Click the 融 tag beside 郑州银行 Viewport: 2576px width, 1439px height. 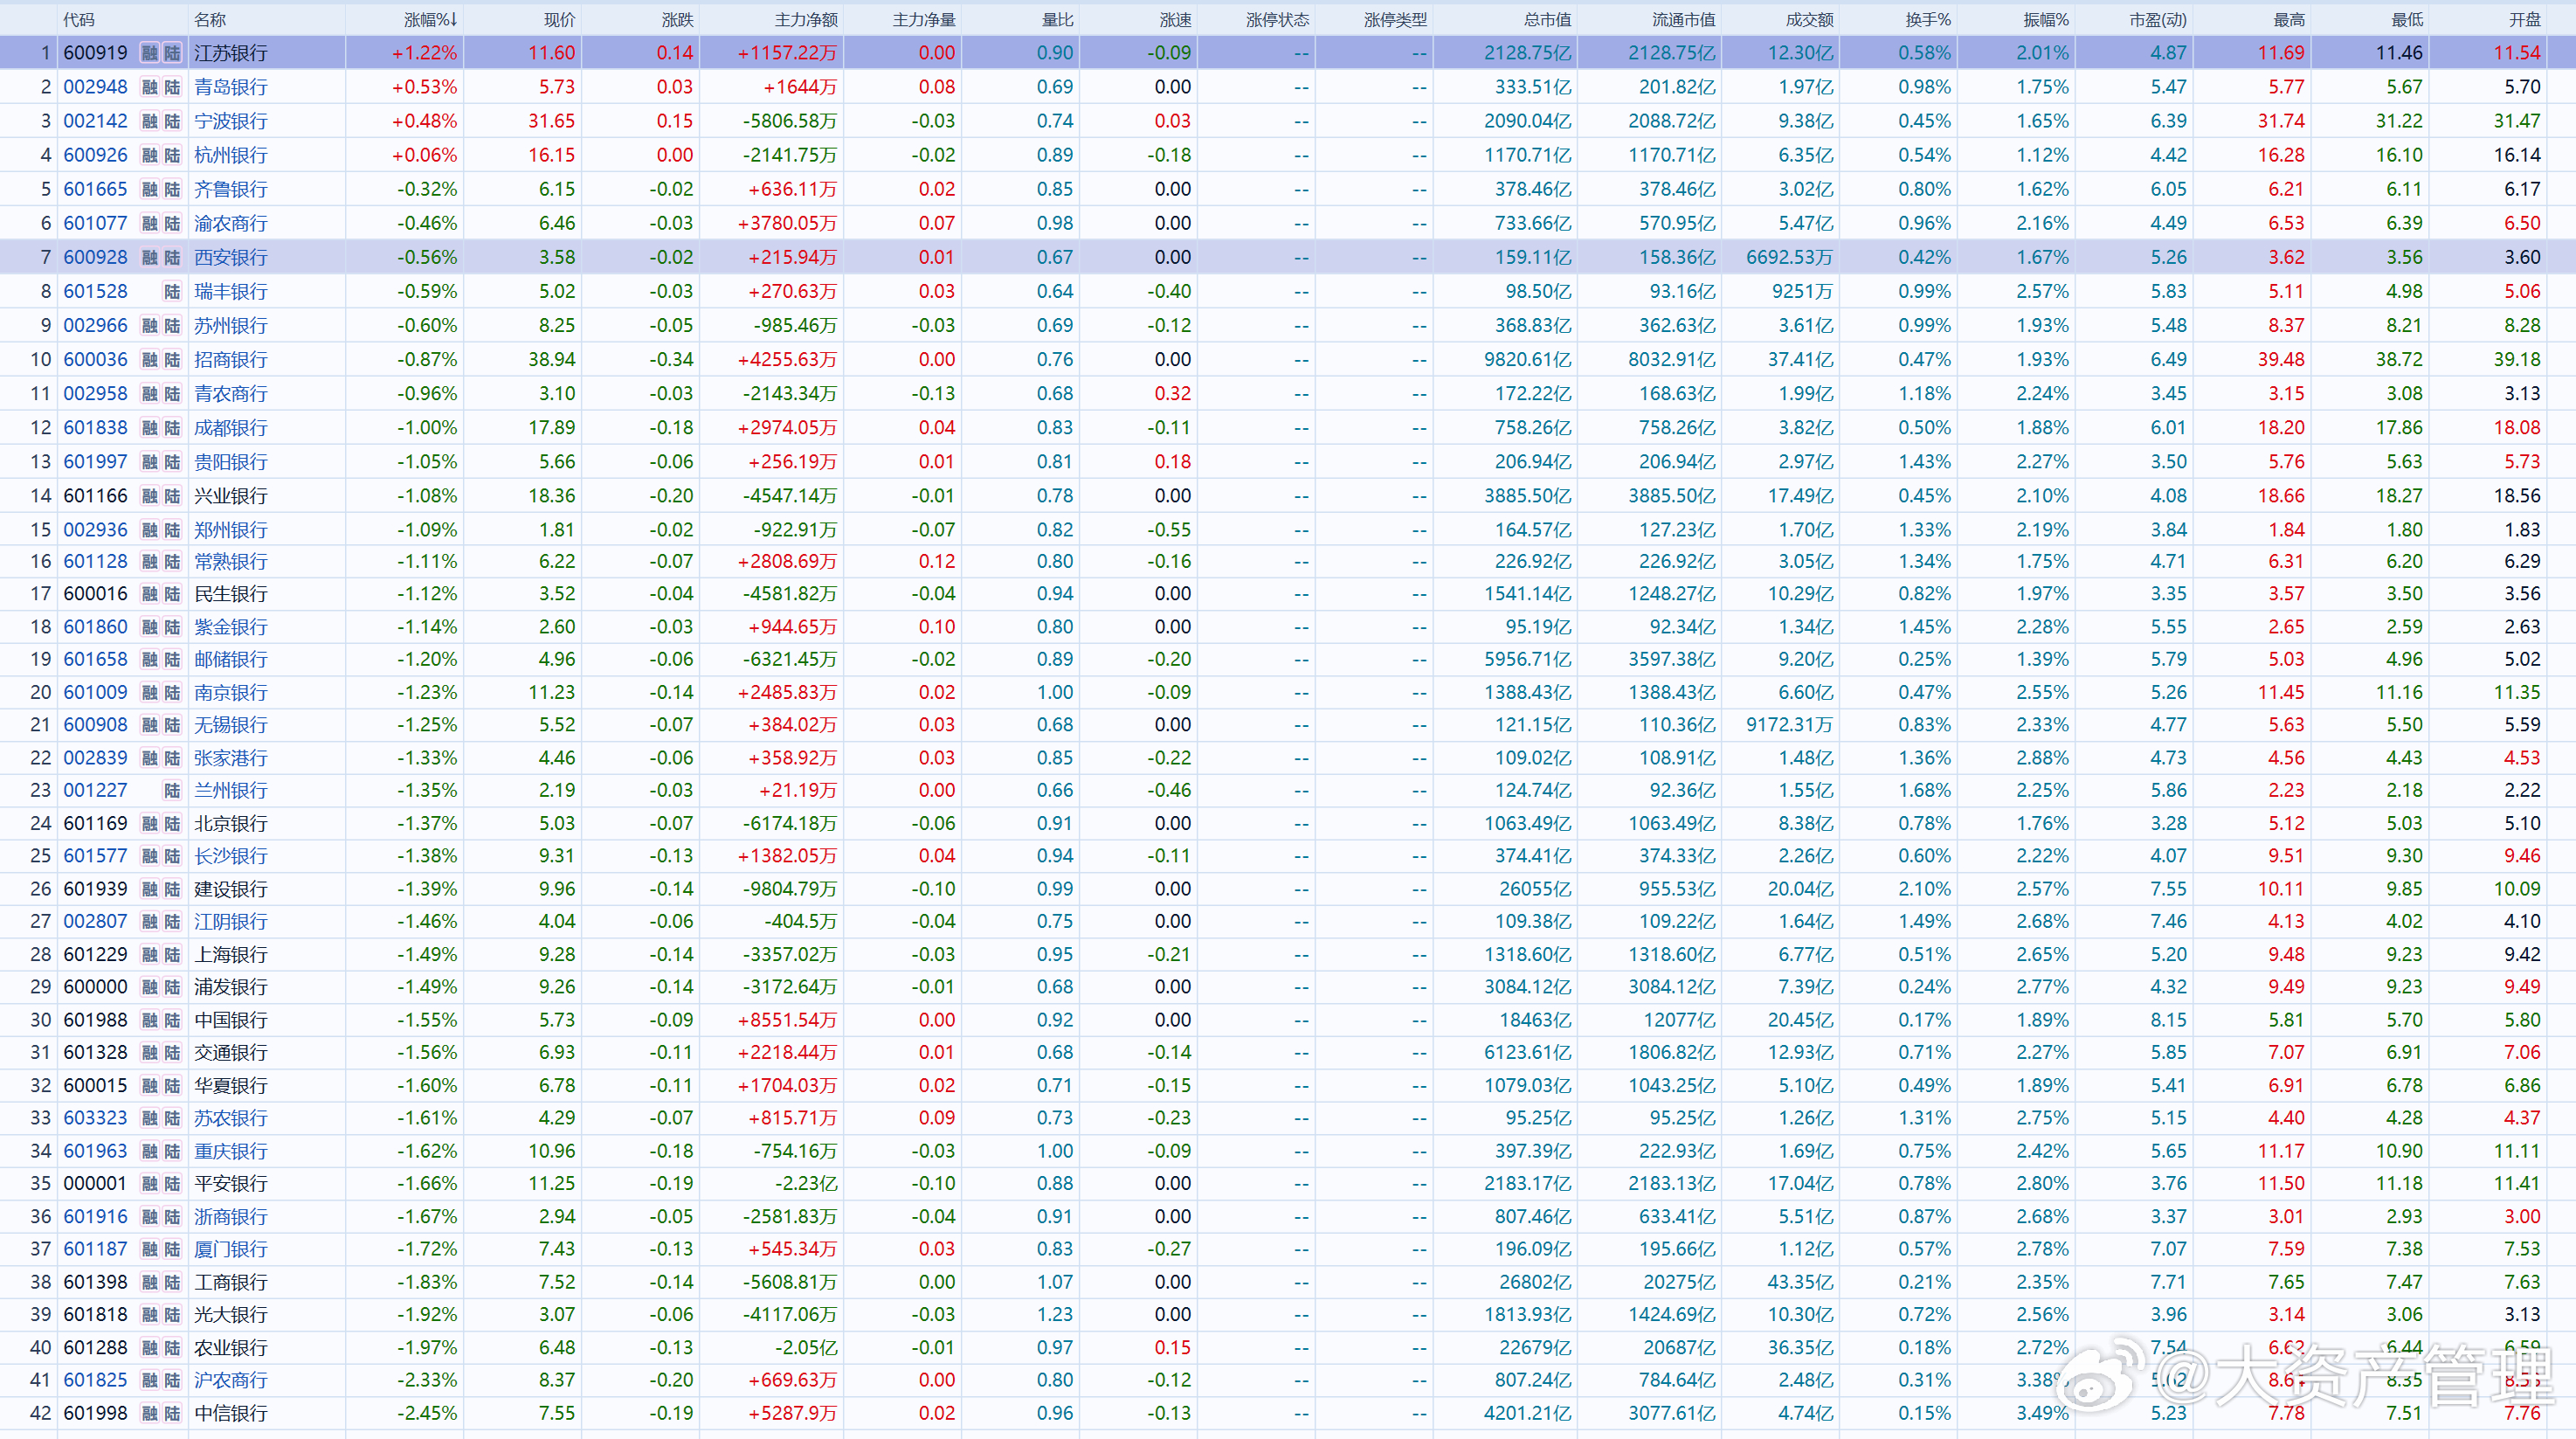[150, 529]
